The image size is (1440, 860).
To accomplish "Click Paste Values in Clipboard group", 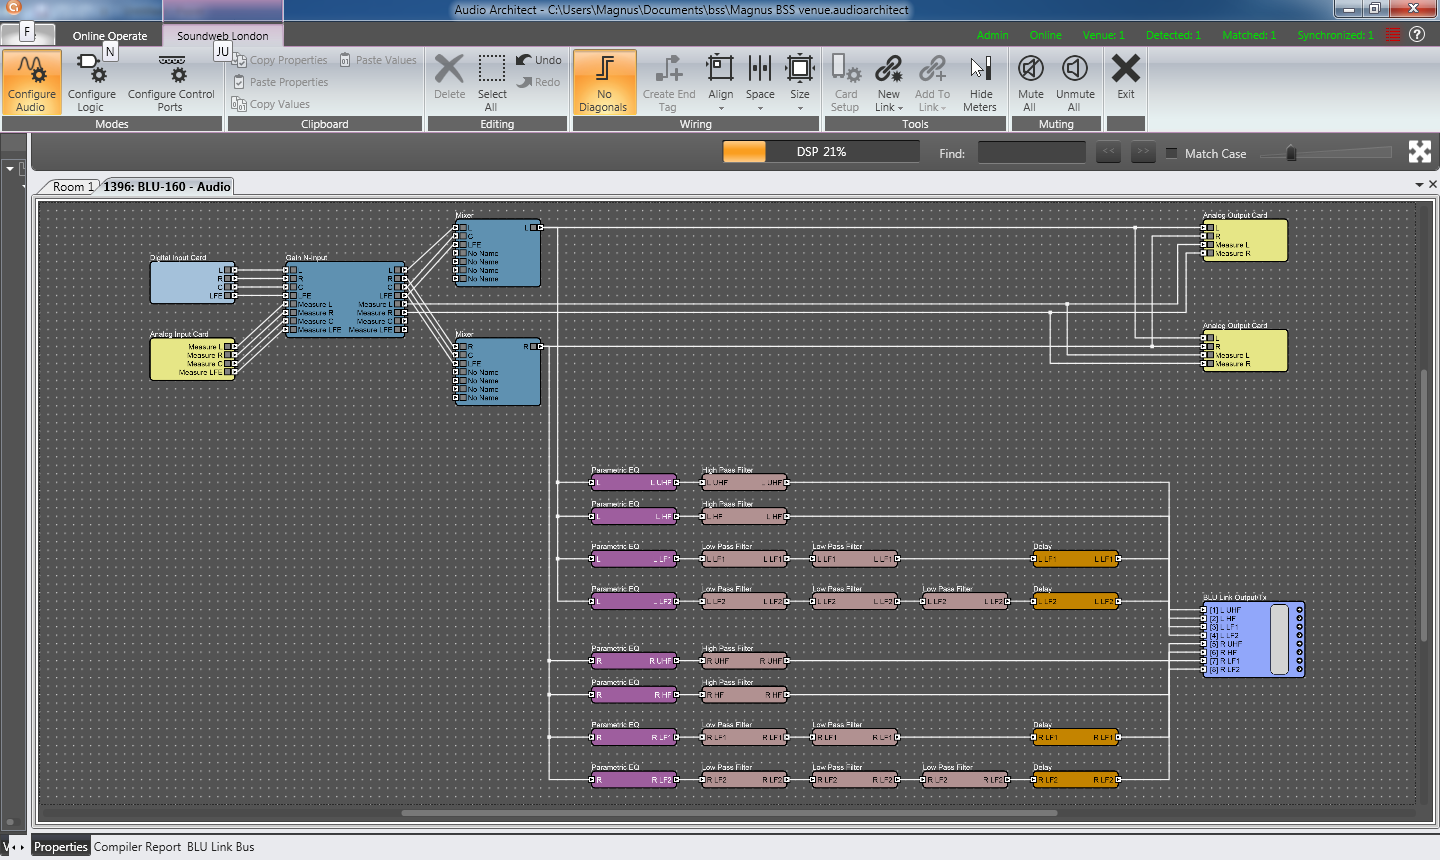I will pos(378,60).
